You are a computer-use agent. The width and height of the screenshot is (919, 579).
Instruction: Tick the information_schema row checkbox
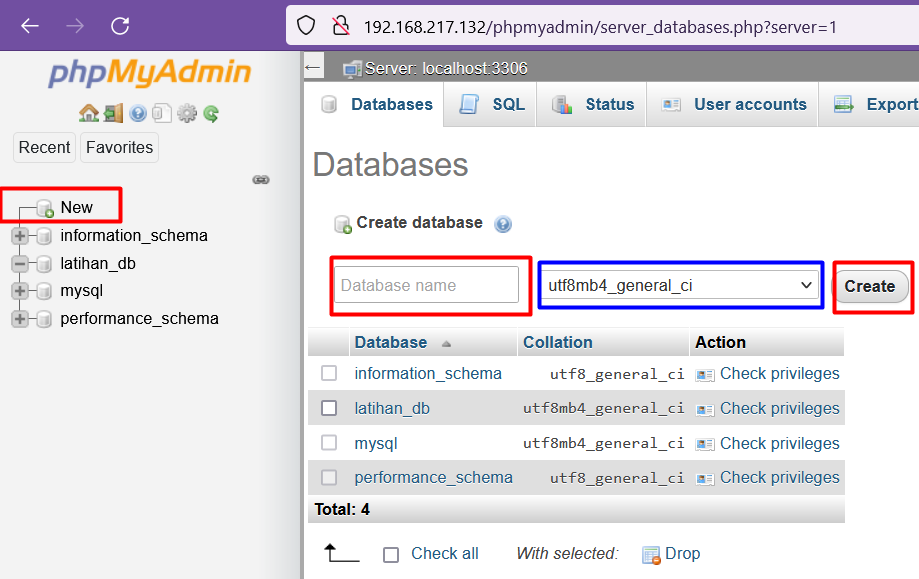[x=329, y=373]
